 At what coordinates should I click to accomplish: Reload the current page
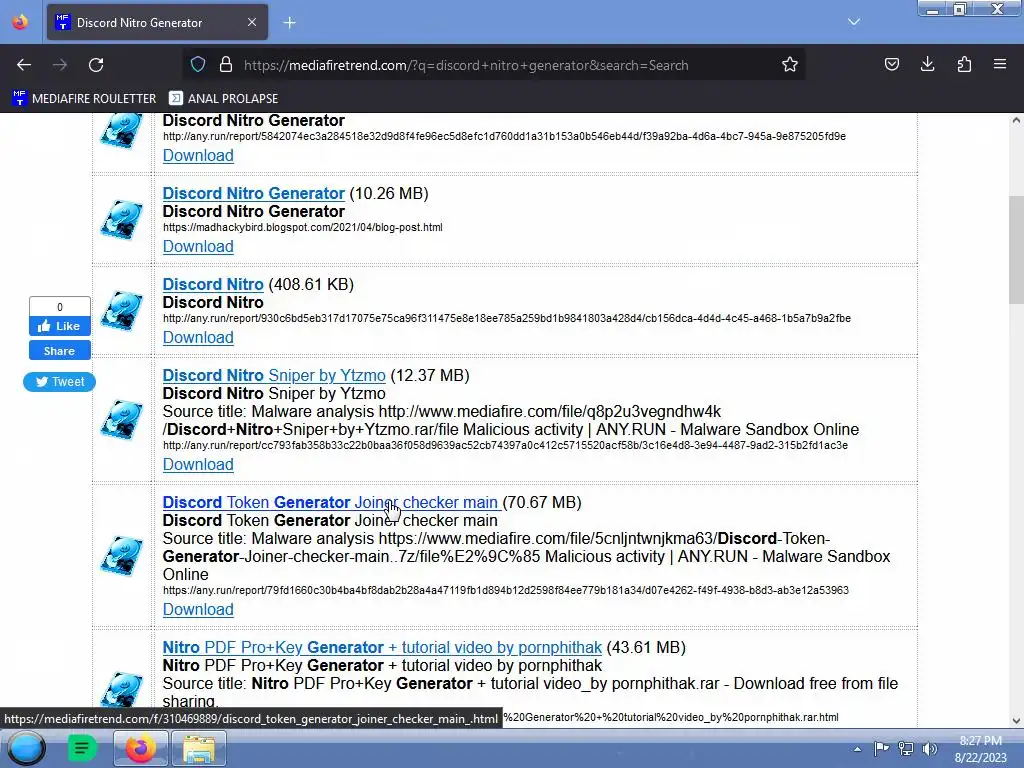[96, 65]
